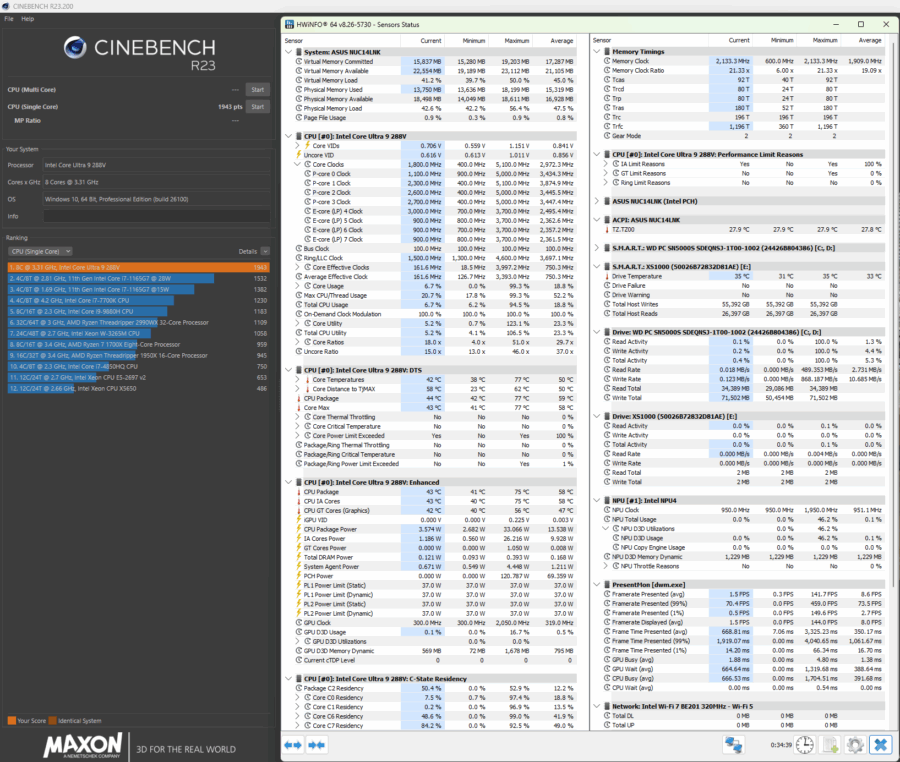Click circle icon beside Memory Clock Ratio
The width and height of the screenshot is (900, 762).
607,71
